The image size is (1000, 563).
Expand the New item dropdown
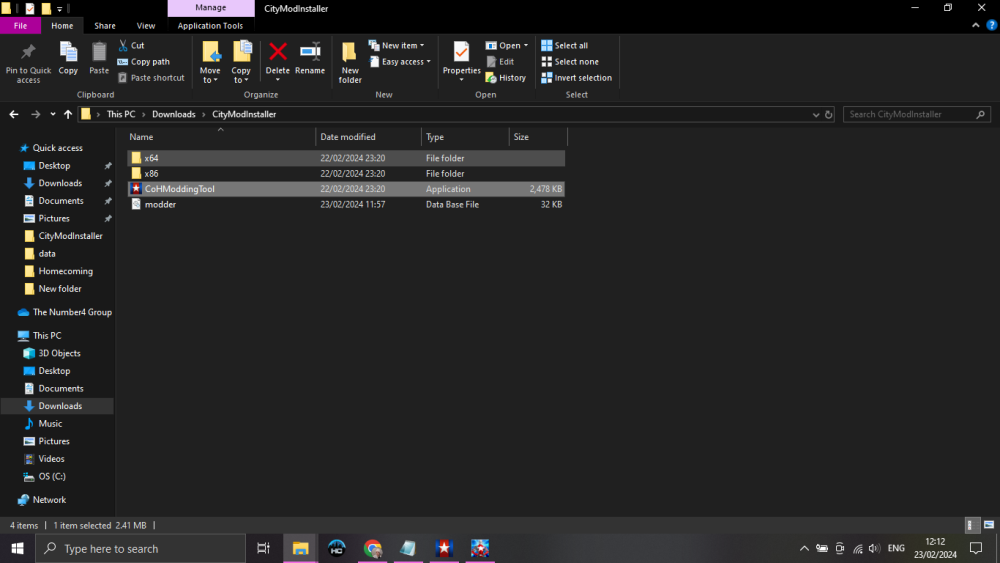tap(397, 45)
